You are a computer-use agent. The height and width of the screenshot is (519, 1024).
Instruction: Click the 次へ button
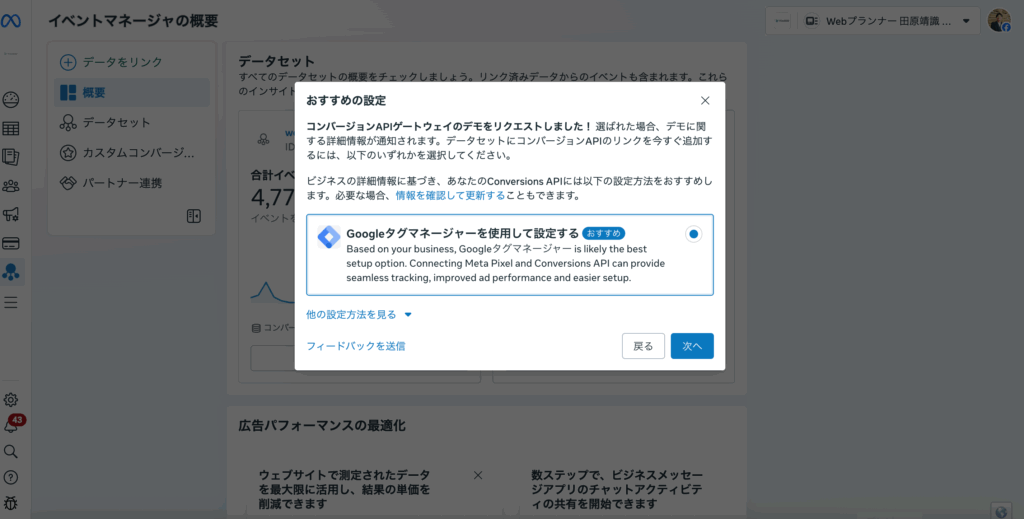pyautogui.click(x=692, y=346)
